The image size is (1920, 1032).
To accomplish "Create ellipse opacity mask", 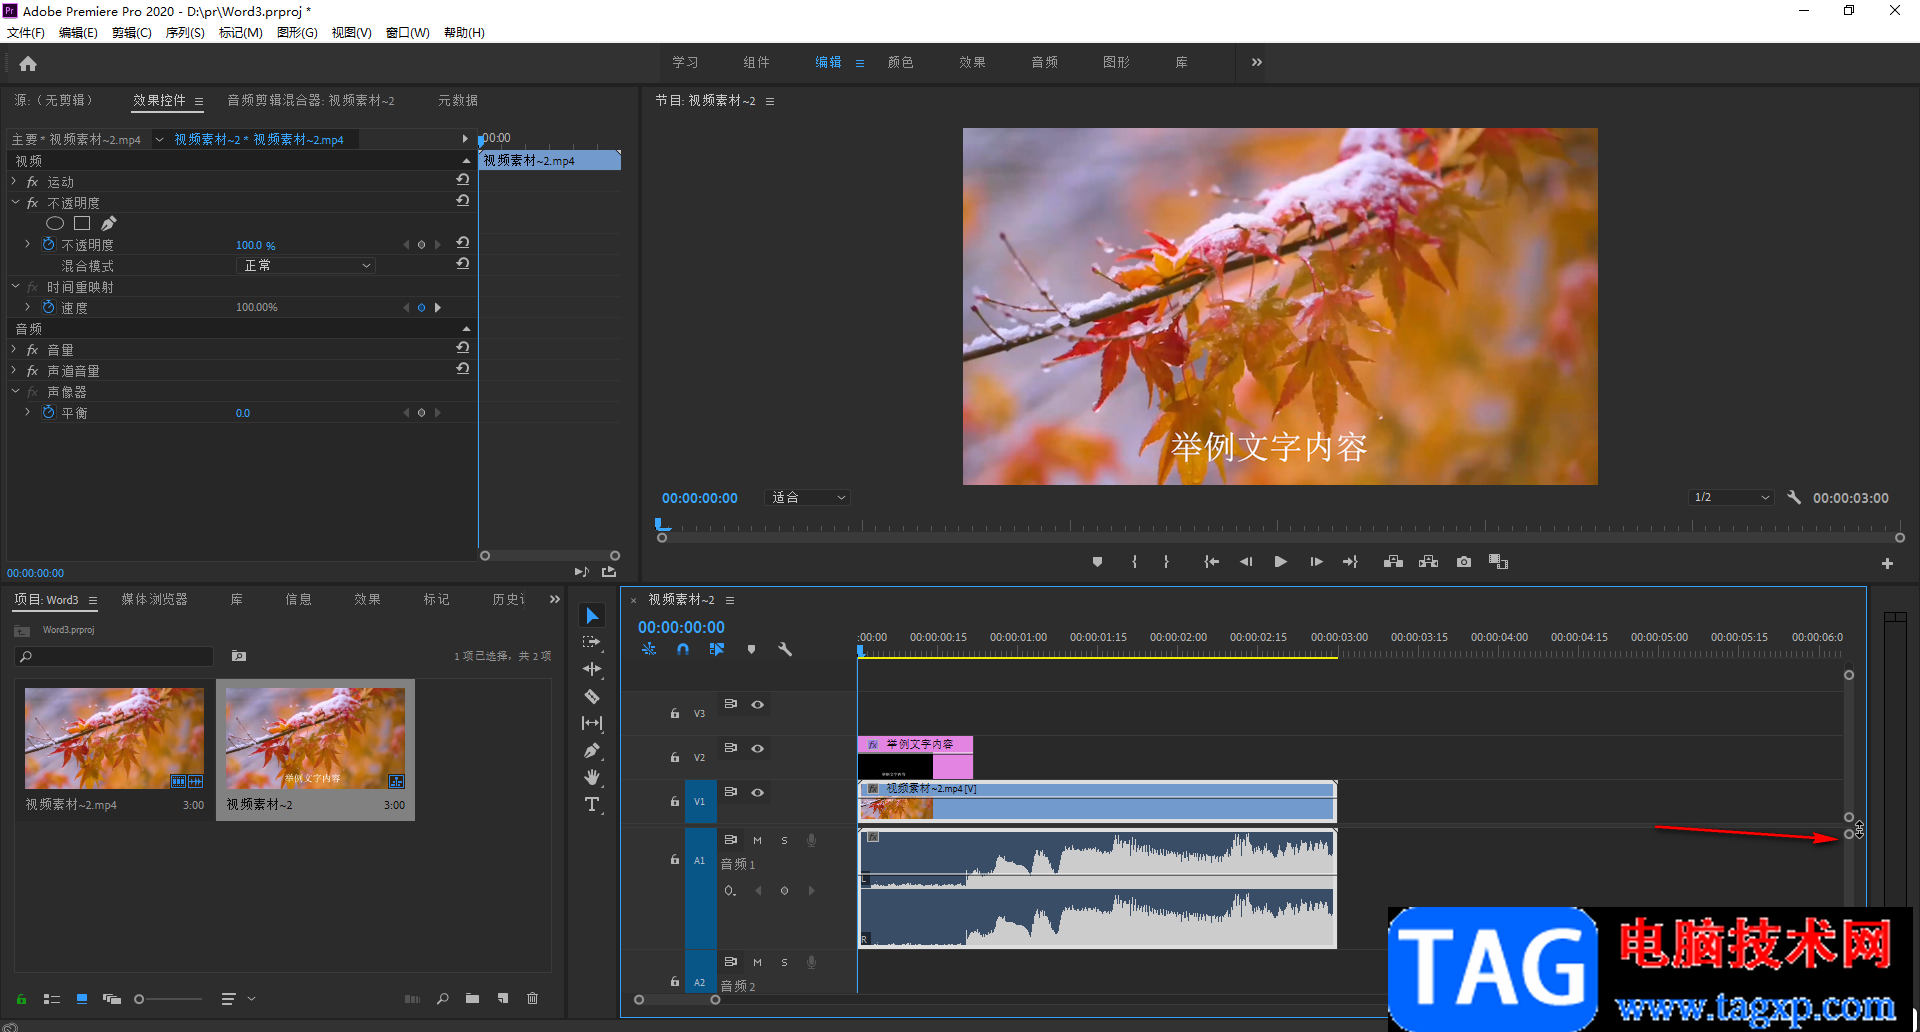I will 55,223.
